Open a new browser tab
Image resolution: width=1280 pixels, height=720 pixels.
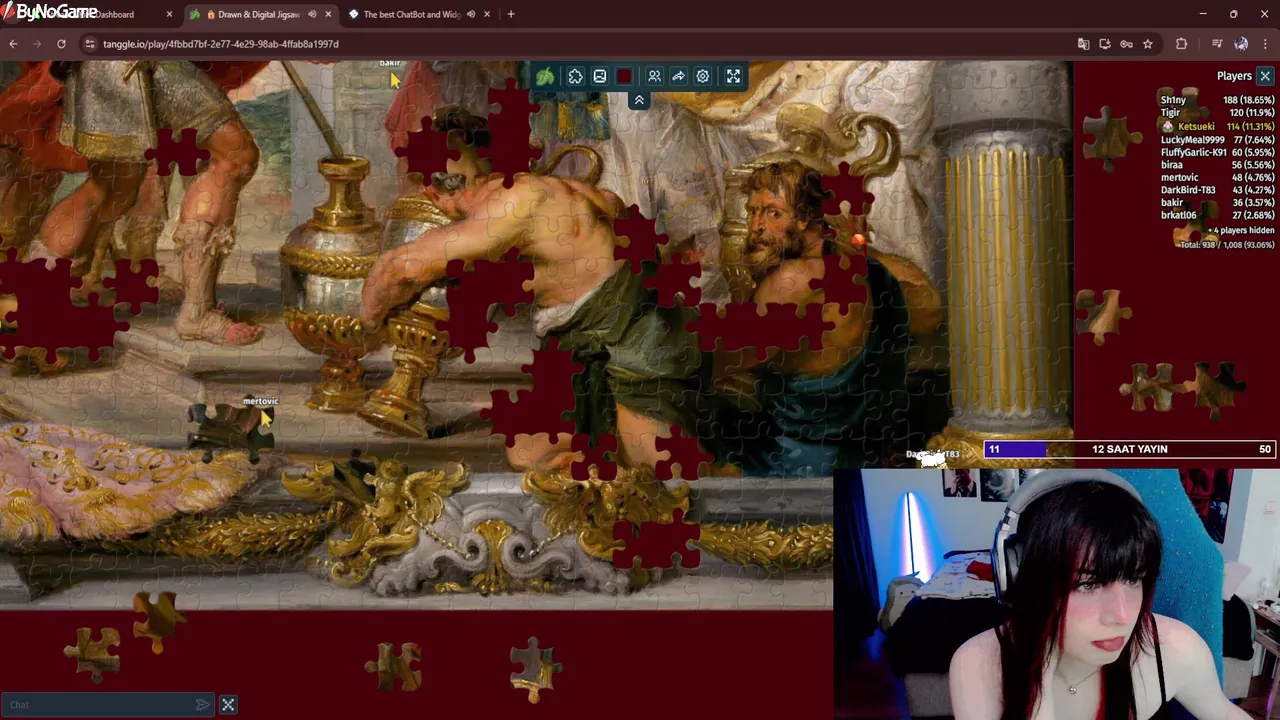click(x=511, y=14)
